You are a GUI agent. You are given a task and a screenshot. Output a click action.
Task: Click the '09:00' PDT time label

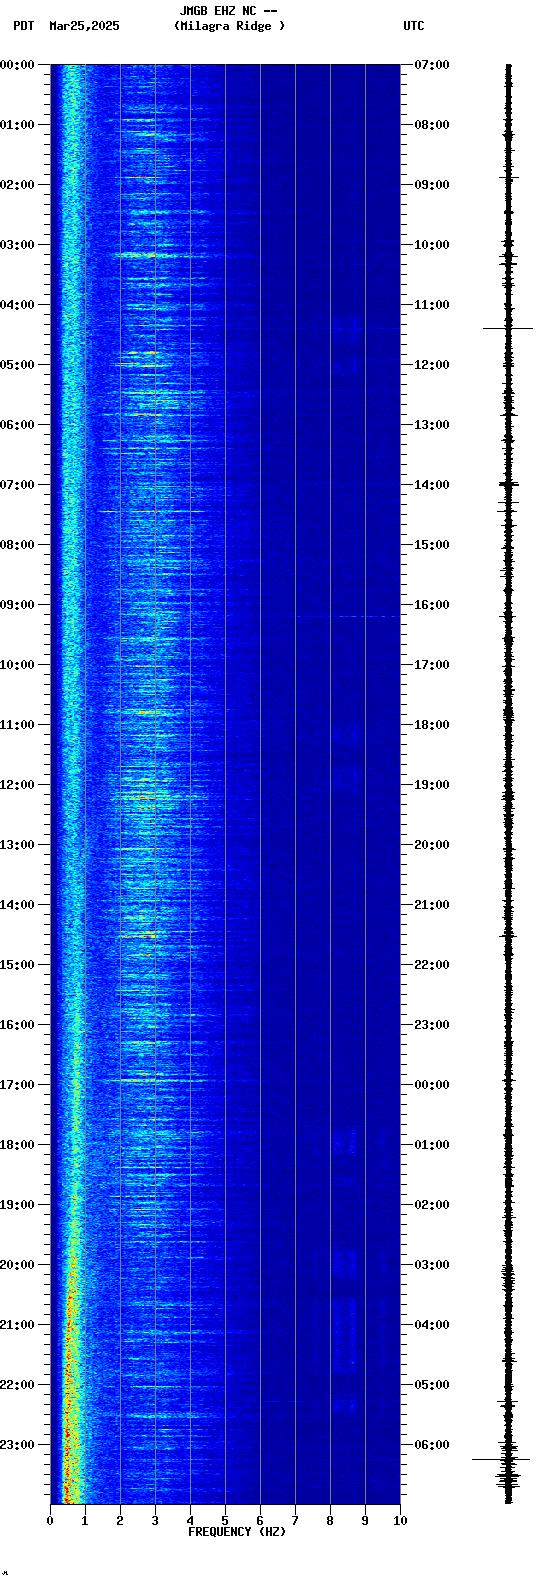tap(17, 605)
